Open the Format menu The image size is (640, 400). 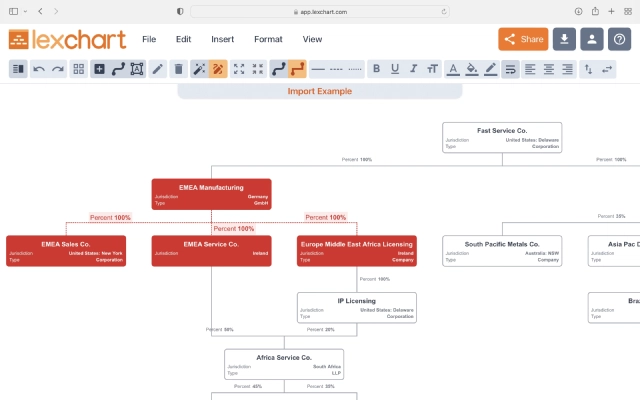pos(268,39)
